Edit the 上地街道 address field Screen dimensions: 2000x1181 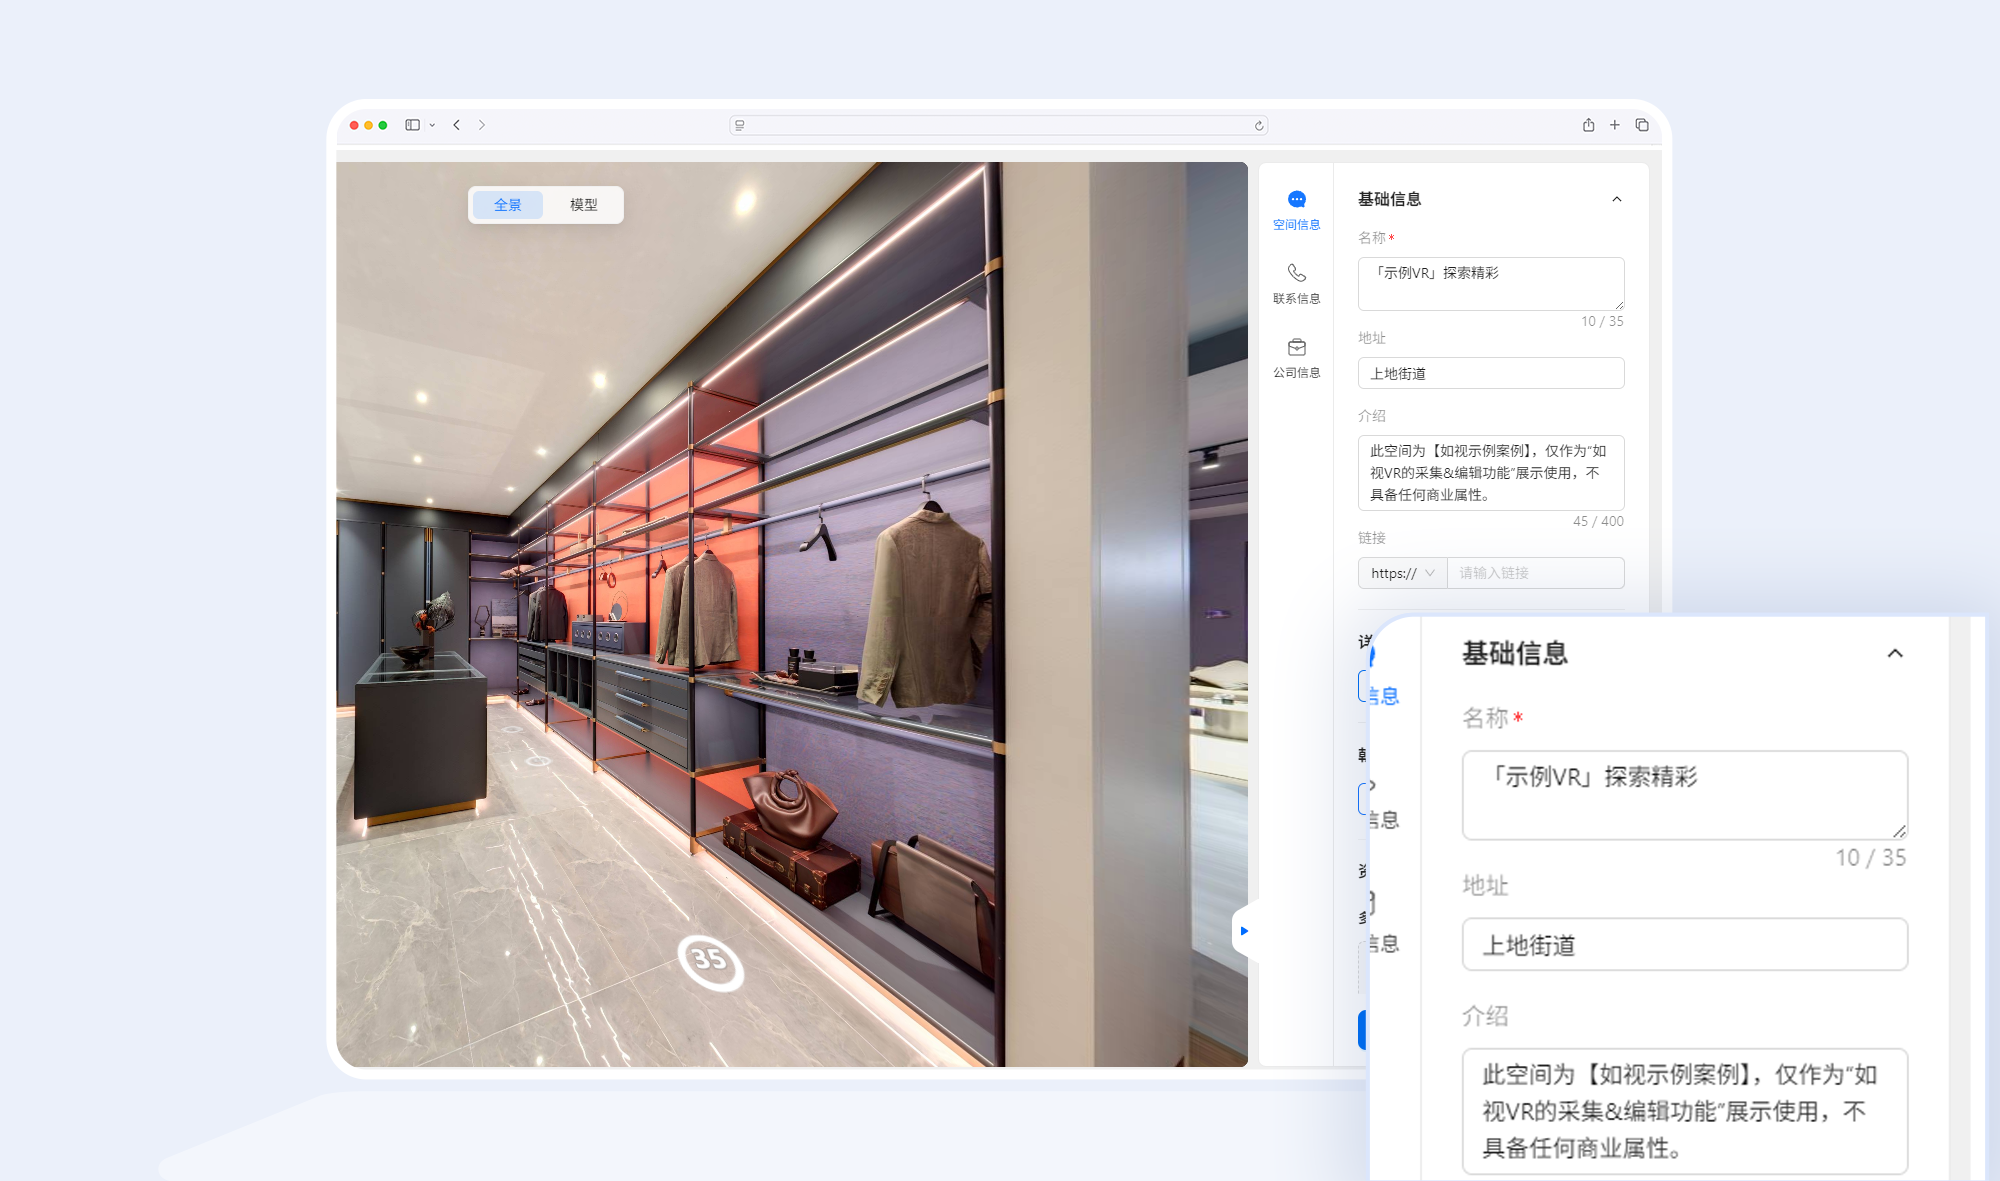[x=1490, y=373]
